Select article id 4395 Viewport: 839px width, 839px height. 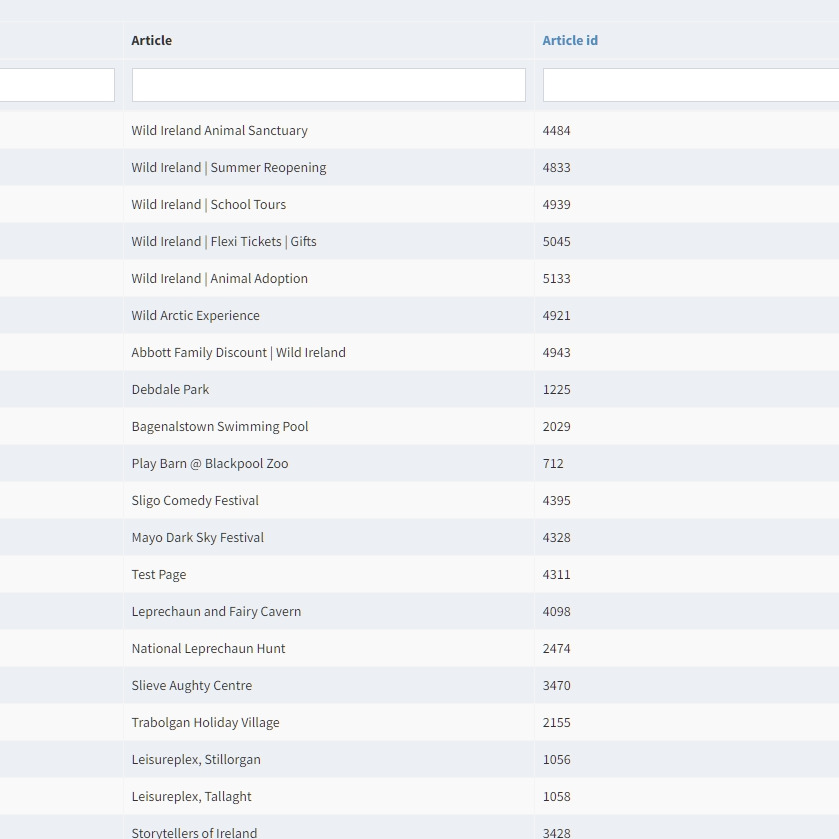tap(556, 500)
